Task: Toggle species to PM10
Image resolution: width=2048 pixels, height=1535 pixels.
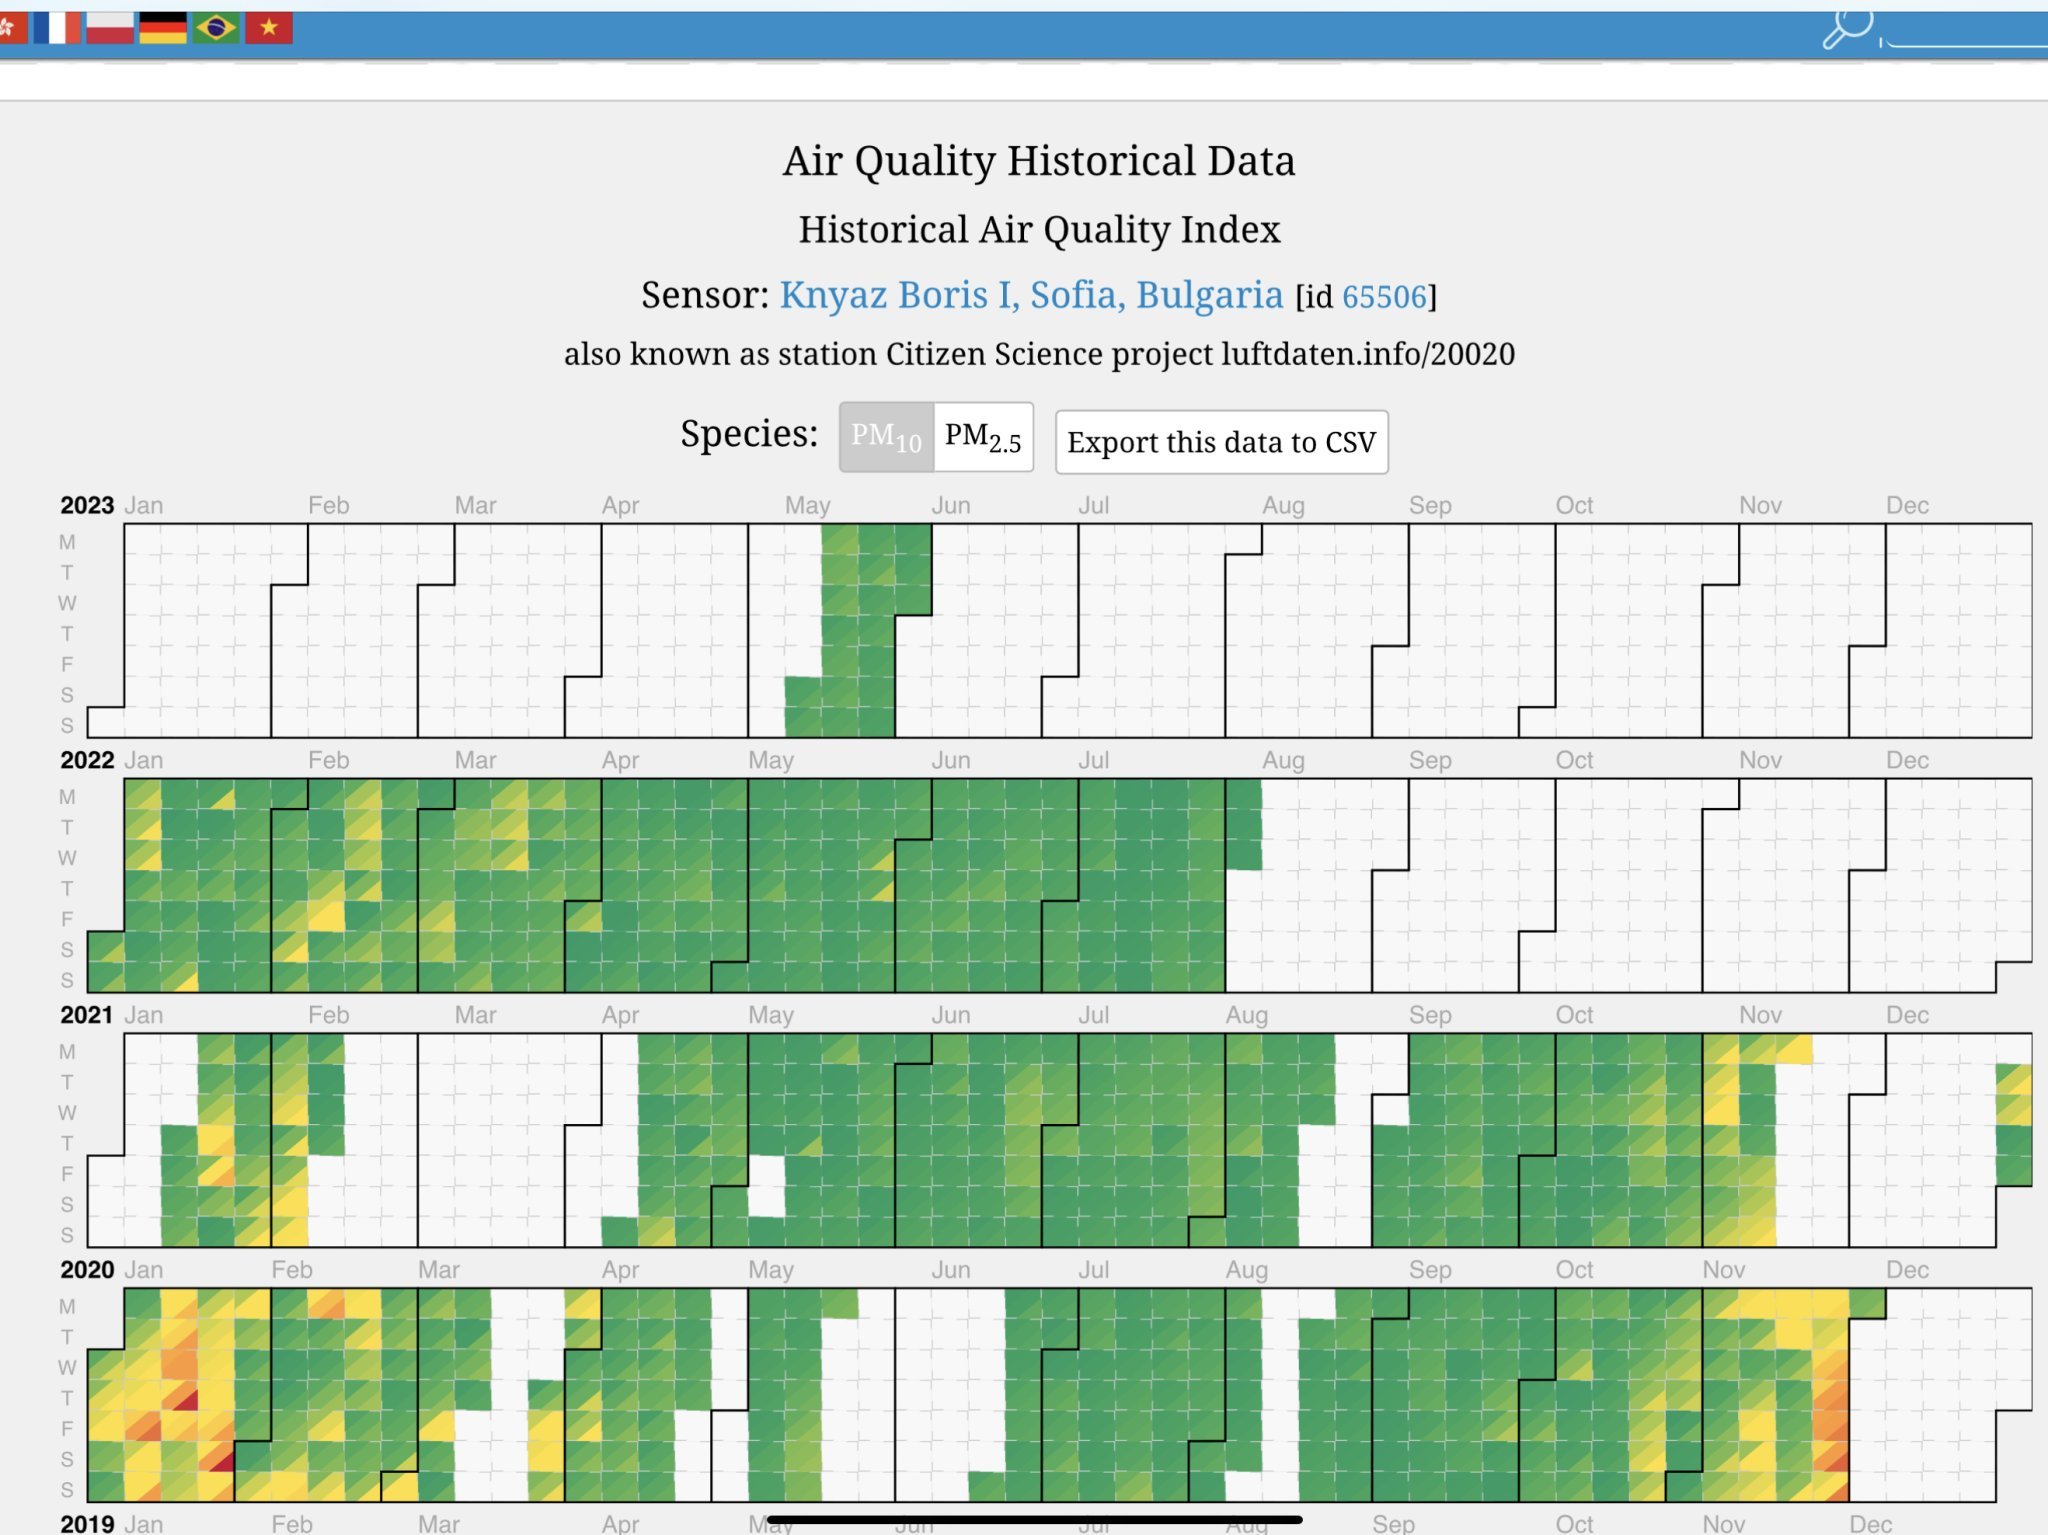Action: (886, 438)
